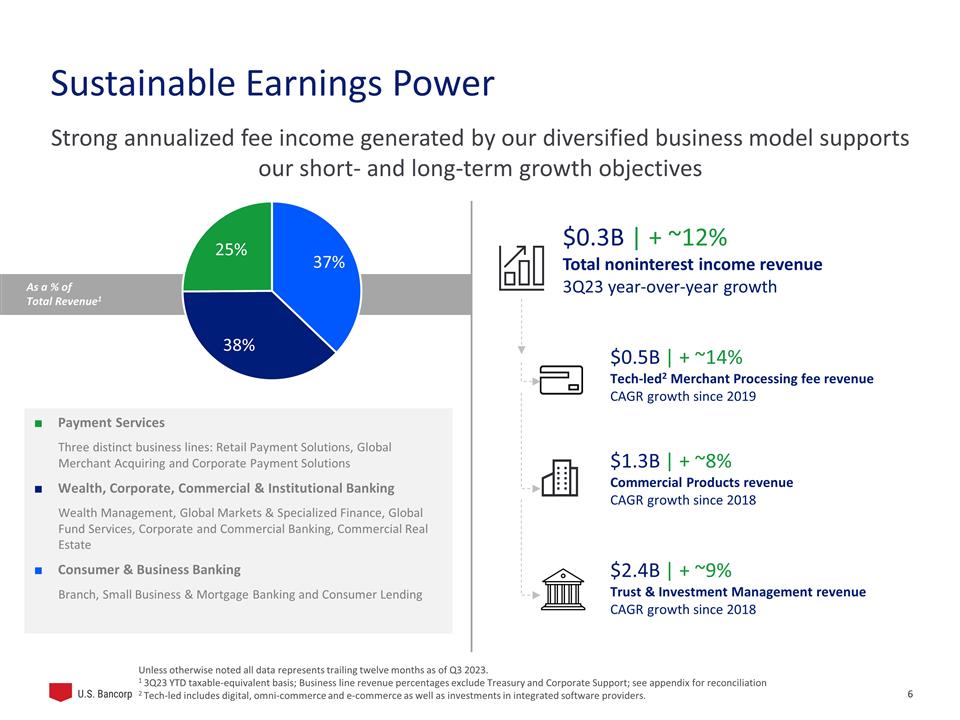
Task: Select the $1.3B | + ~8% figure
Action: coord(670,460)
